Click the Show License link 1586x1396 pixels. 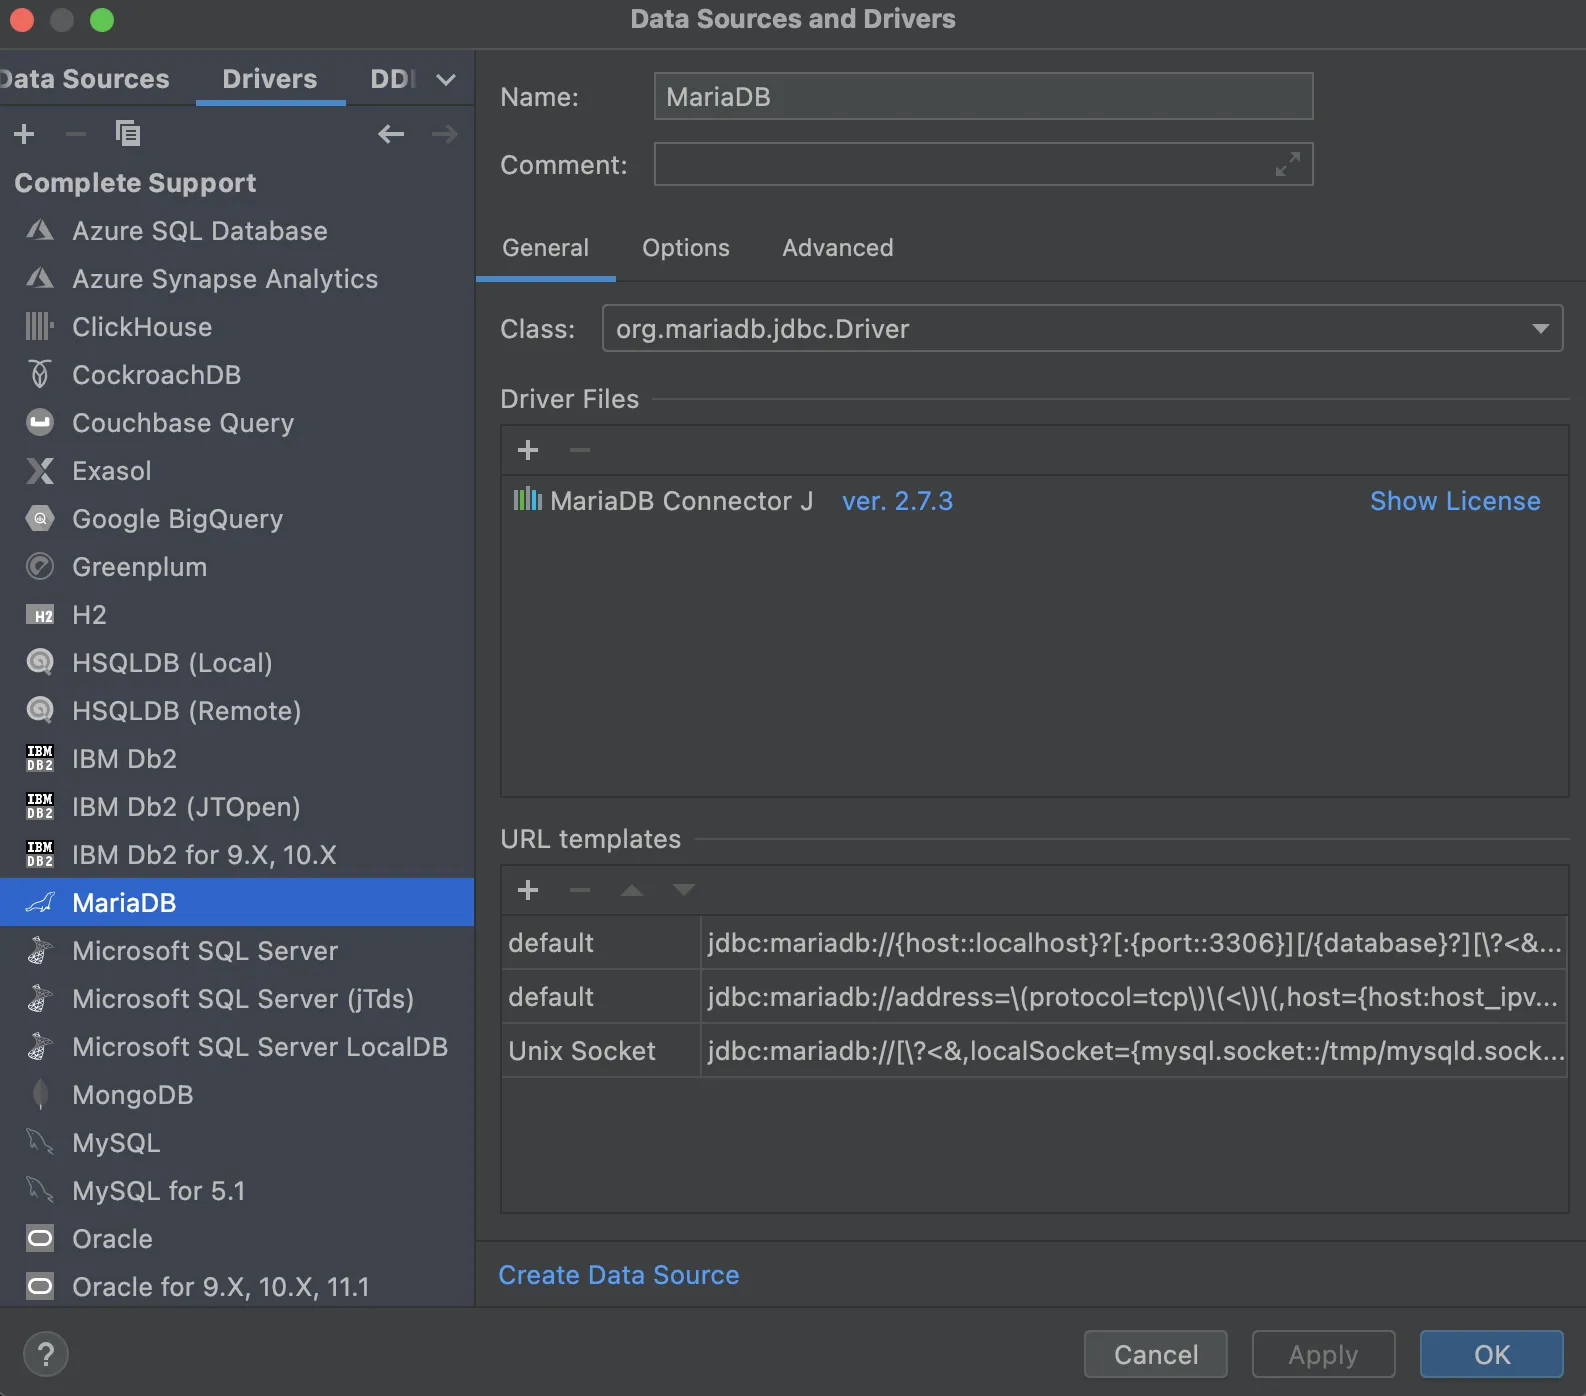(x=1455, y=501)
